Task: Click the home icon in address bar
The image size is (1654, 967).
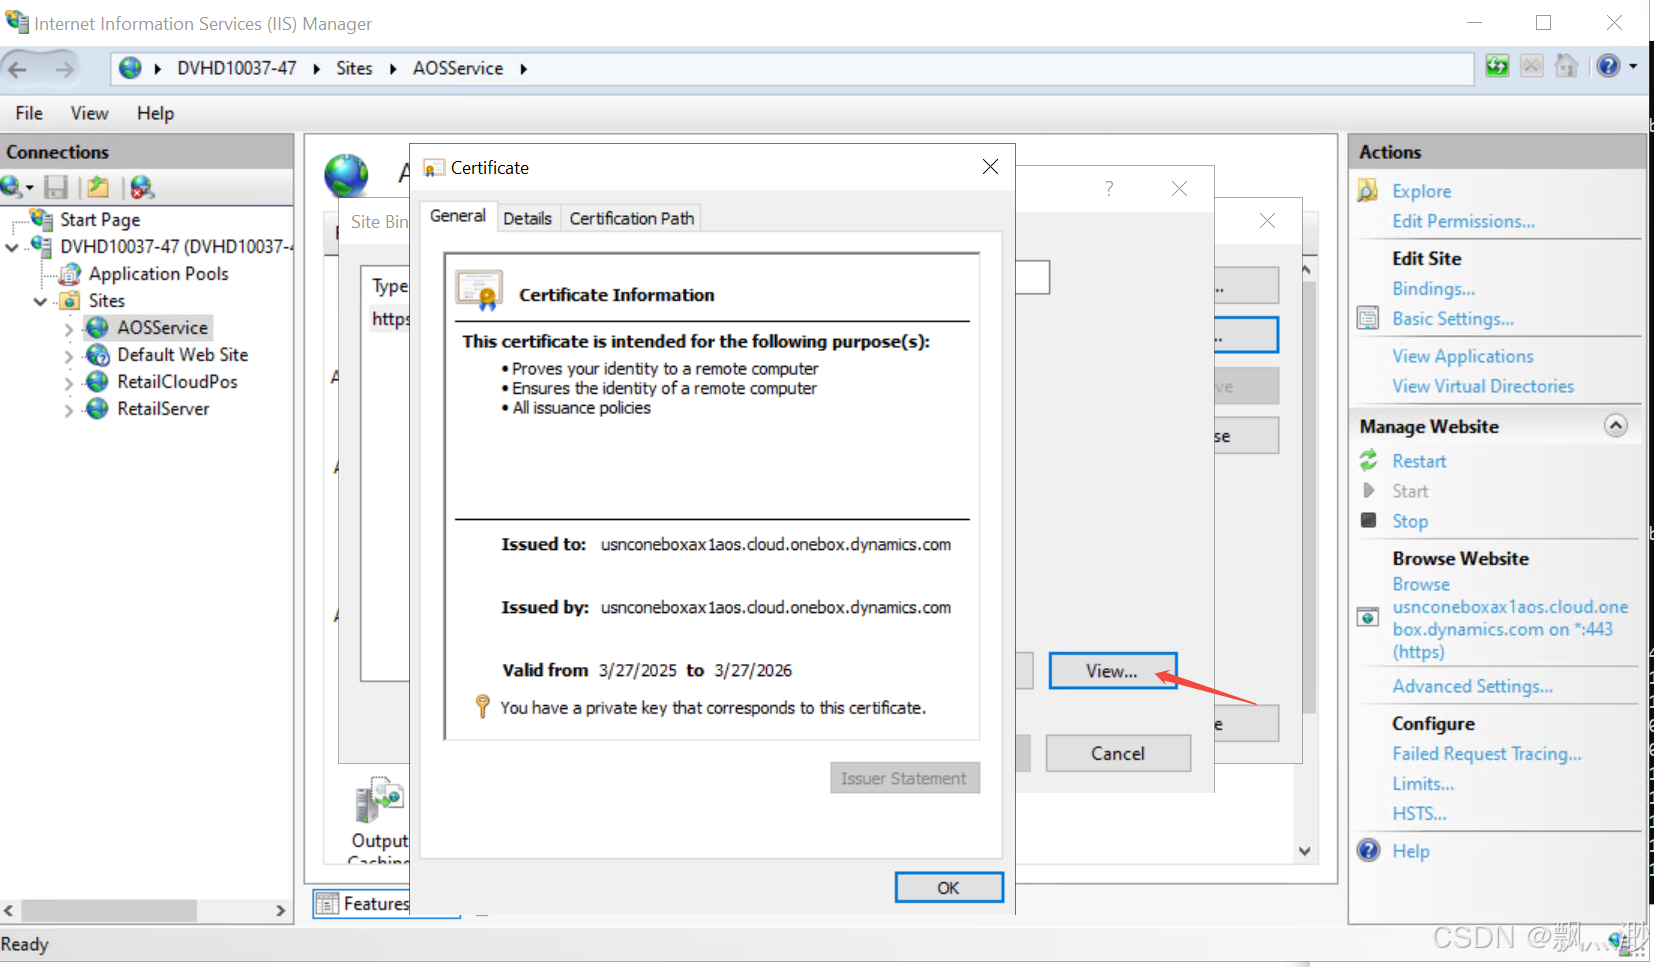Action: point(1566,66)
